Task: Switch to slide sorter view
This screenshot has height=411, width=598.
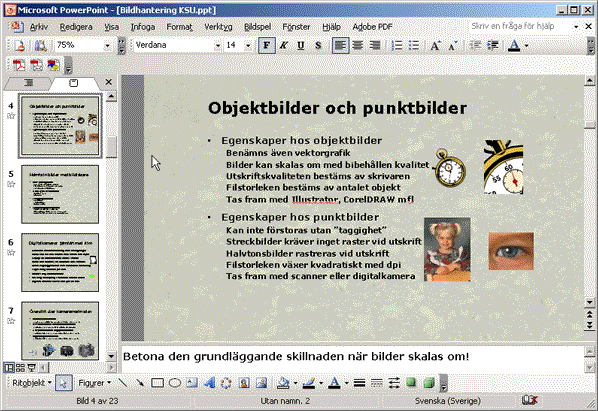Action: 20,368
